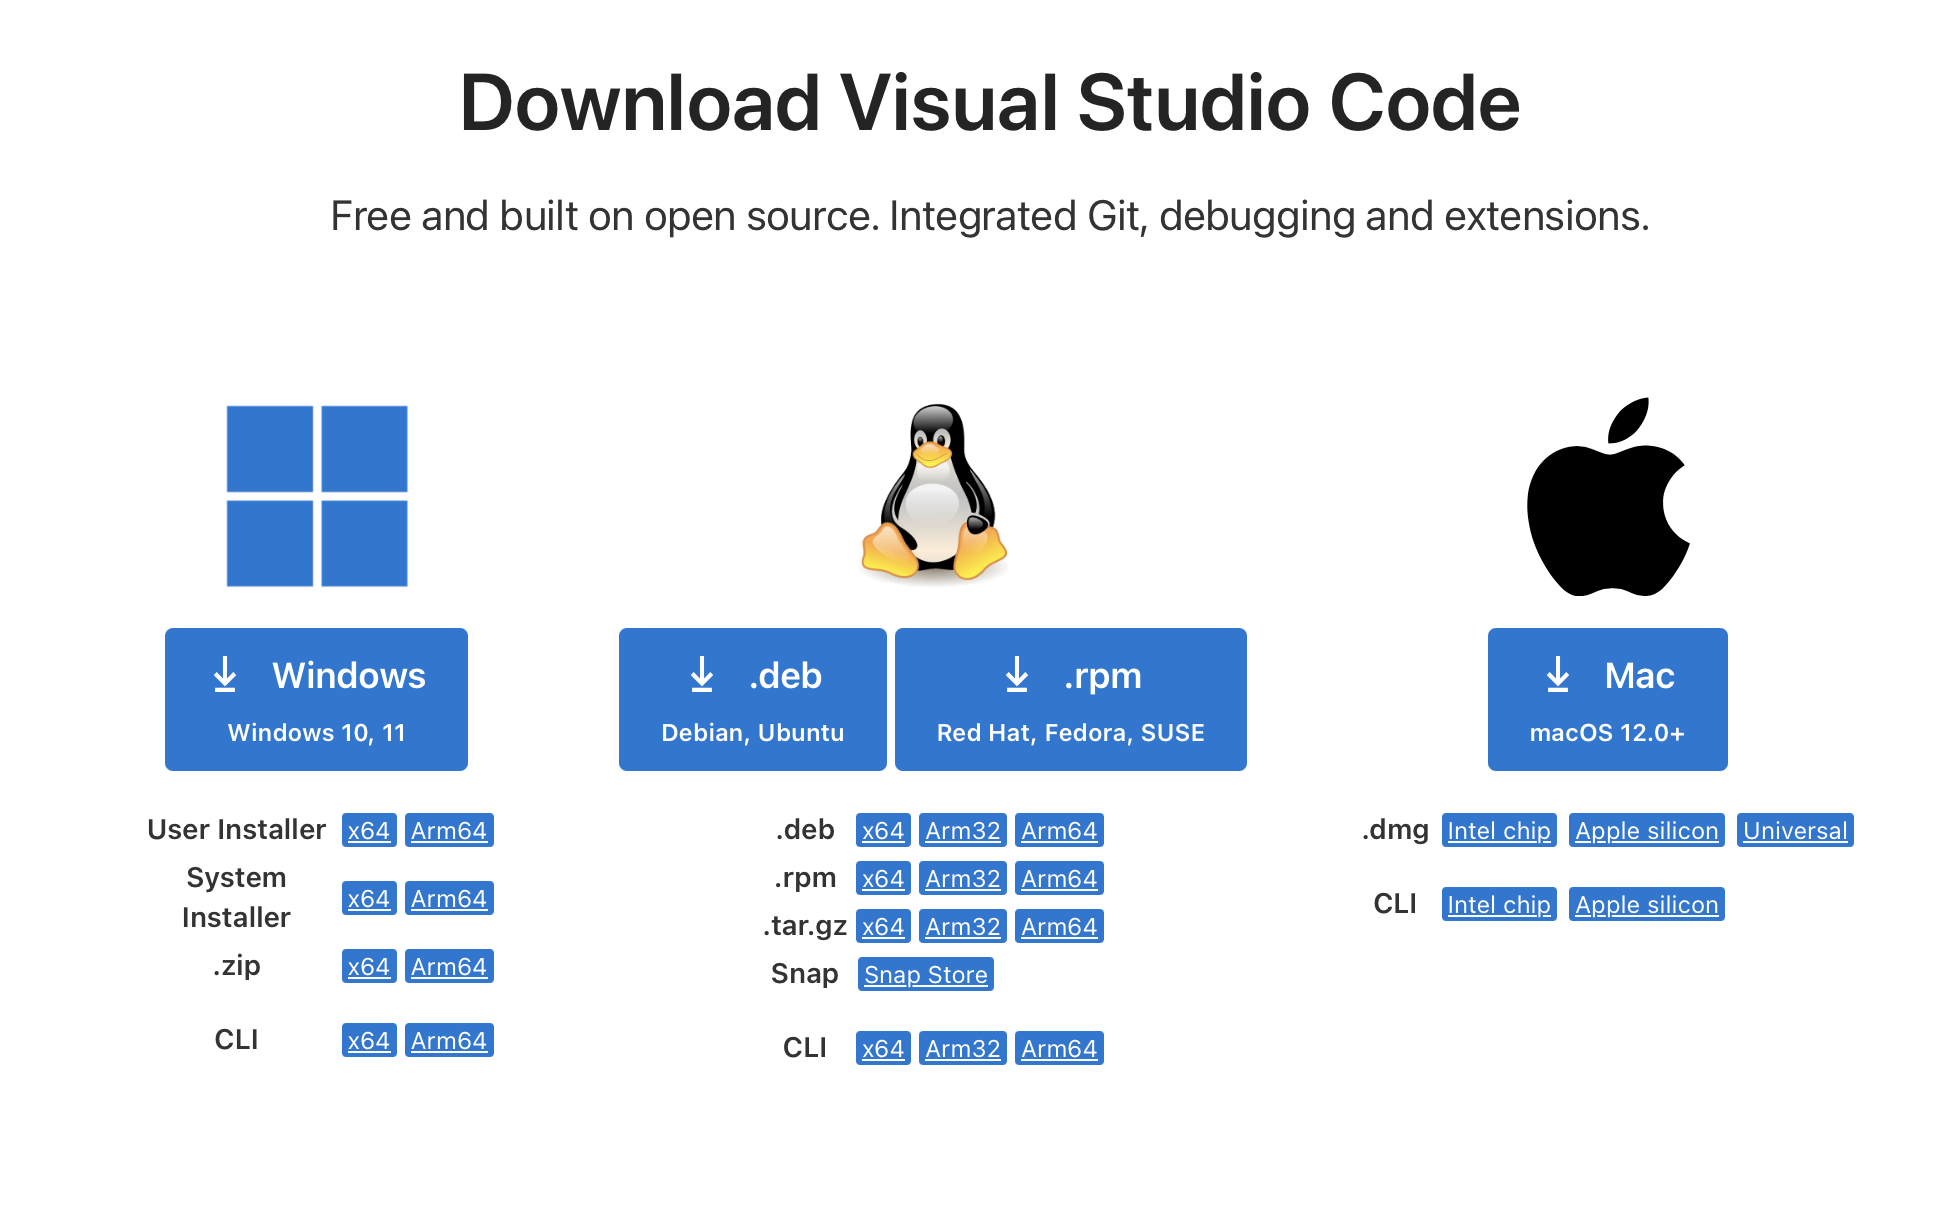Download the Universal .dmg
Screen dimensions: 1950x1210
click(1795, 830)
